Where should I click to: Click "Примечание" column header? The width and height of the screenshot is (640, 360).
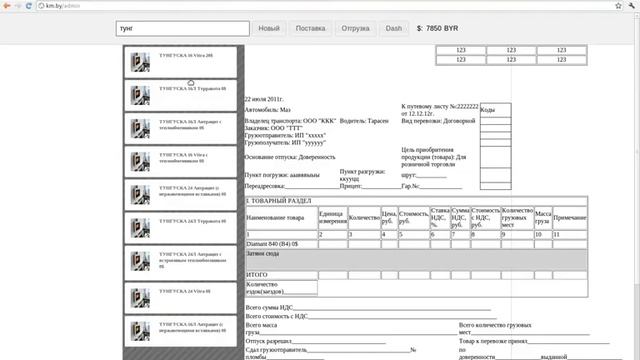tap(570, 218)
